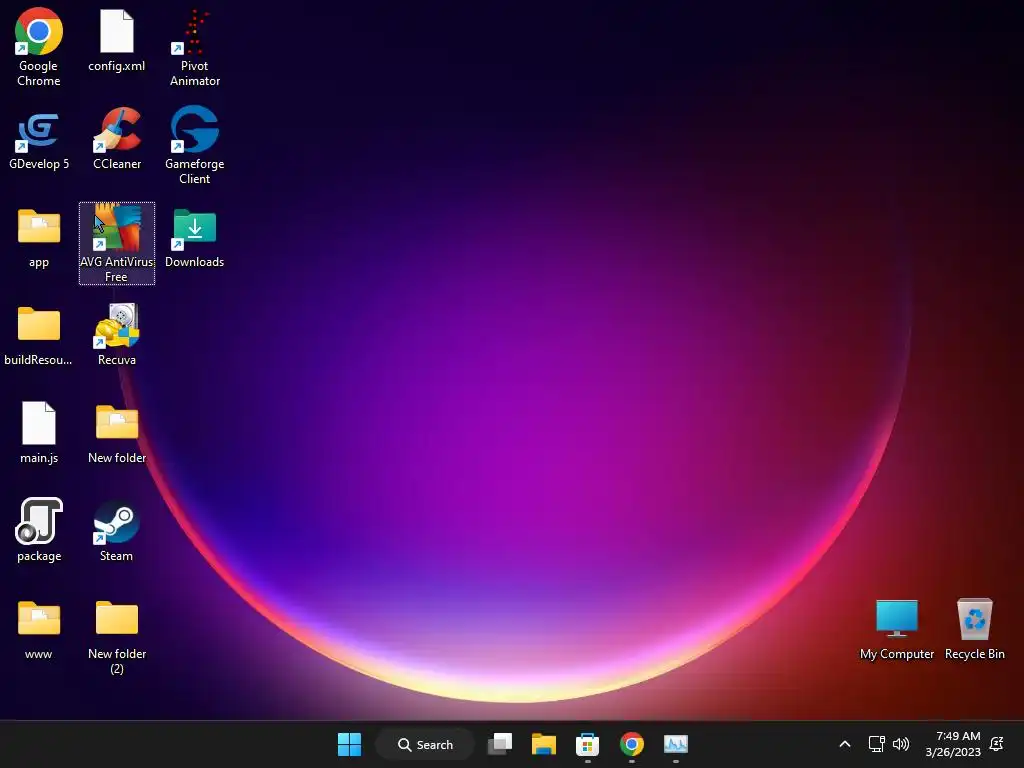Open File Explorer from taskbar

[543, 744]
